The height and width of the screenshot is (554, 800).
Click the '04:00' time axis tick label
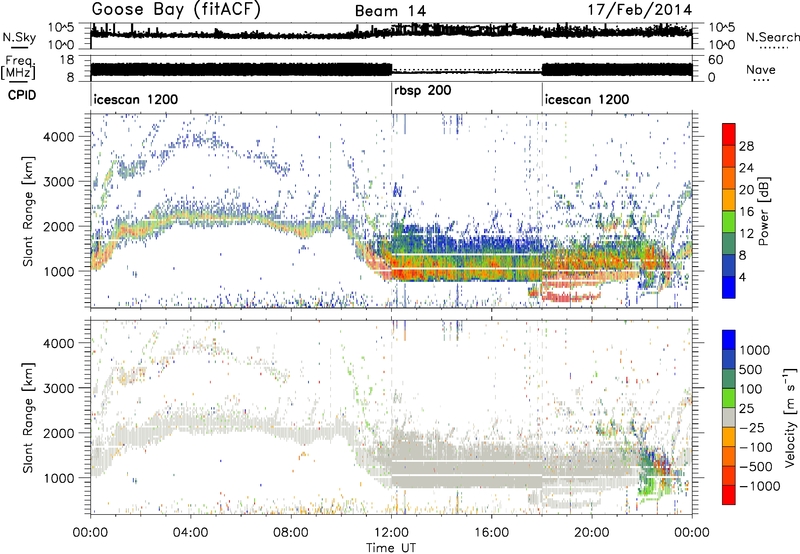click(191, 533)
